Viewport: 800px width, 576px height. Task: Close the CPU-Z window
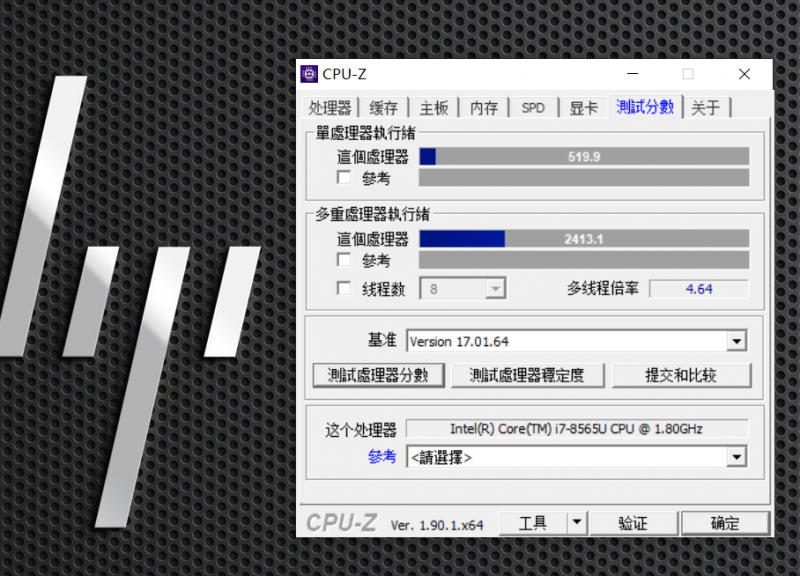tap(744, 74)
